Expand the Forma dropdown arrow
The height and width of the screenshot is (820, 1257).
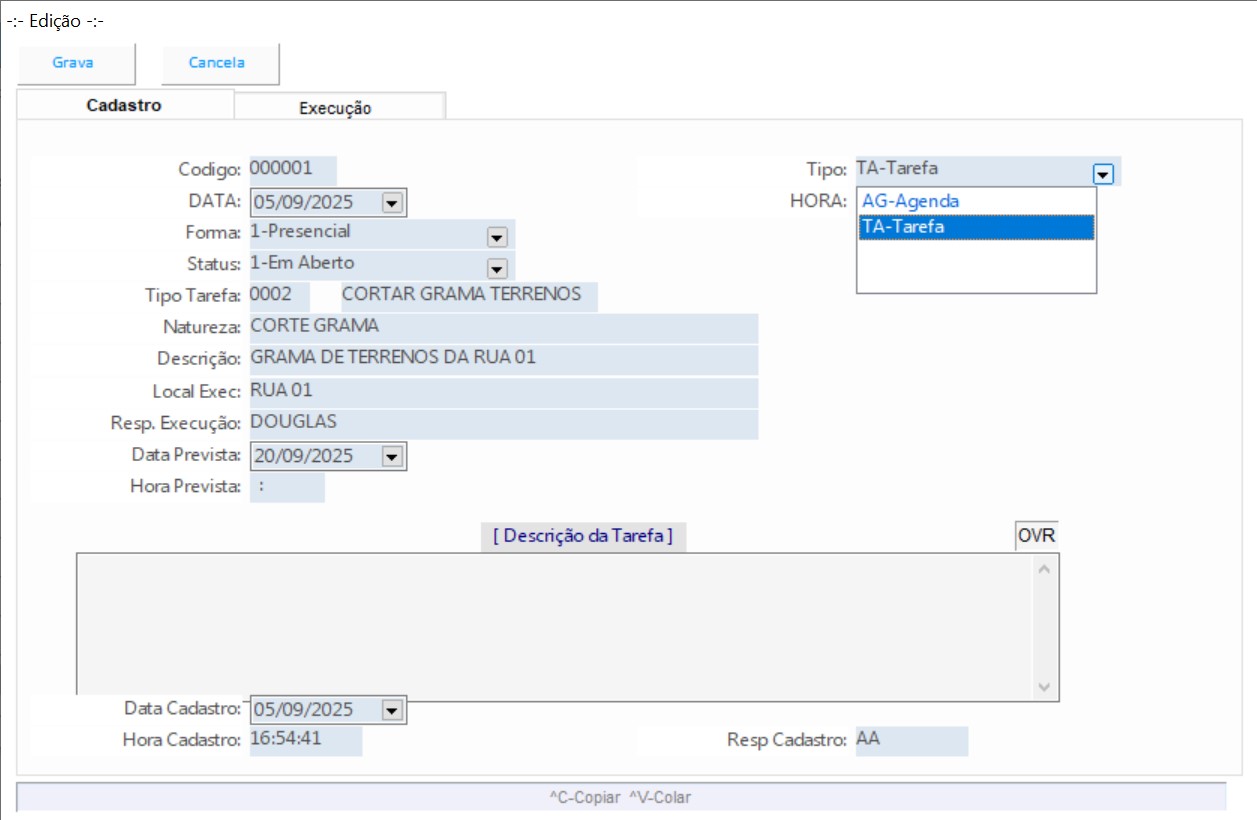coord(496,237)
